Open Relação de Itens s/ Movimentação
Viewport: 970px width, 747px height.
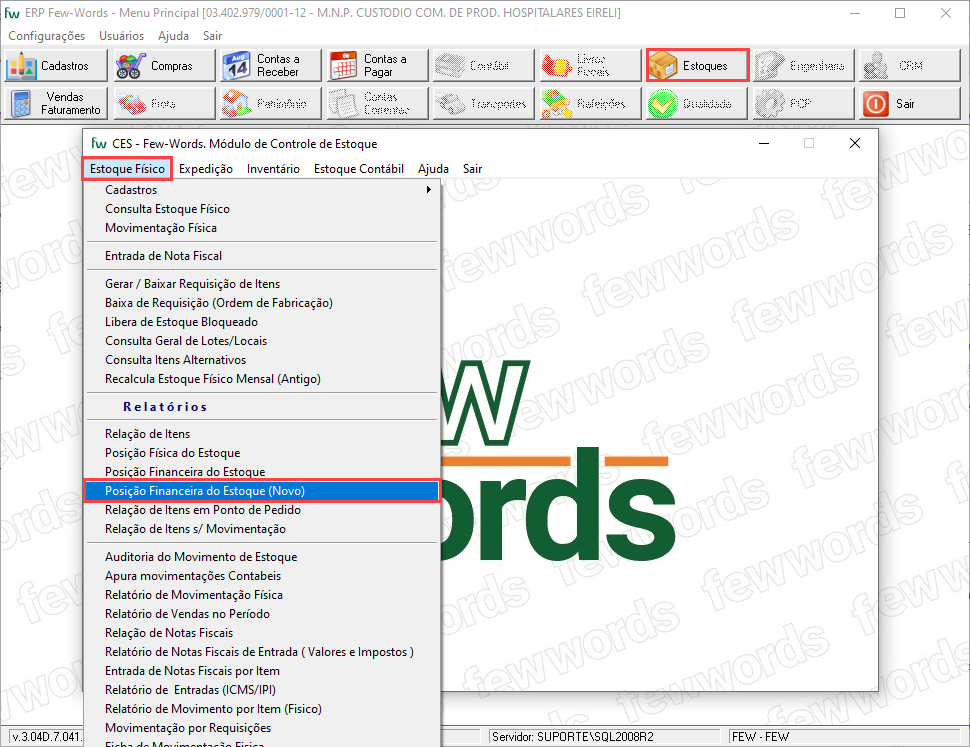[x=262, y=529]
